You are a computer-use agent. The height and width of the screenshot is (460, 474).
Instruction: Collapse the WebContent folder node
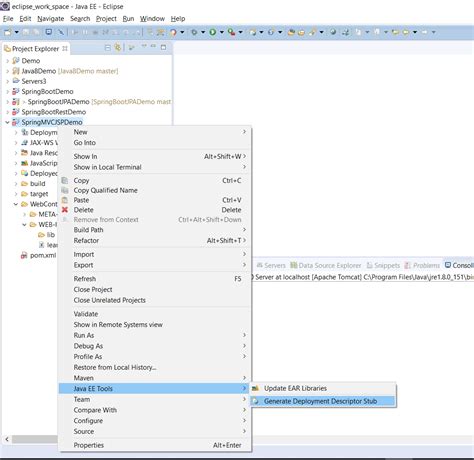tap(16, 204)
